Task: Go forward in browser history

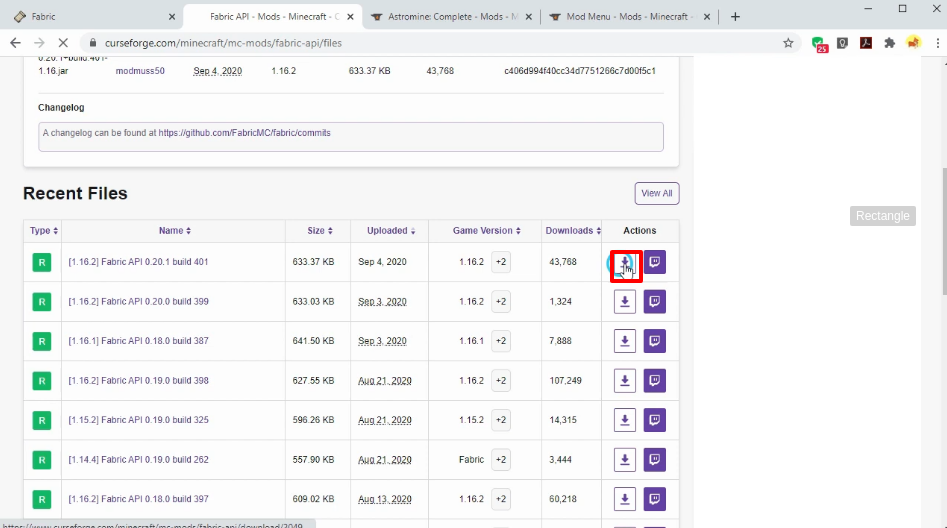Action: 39,43
